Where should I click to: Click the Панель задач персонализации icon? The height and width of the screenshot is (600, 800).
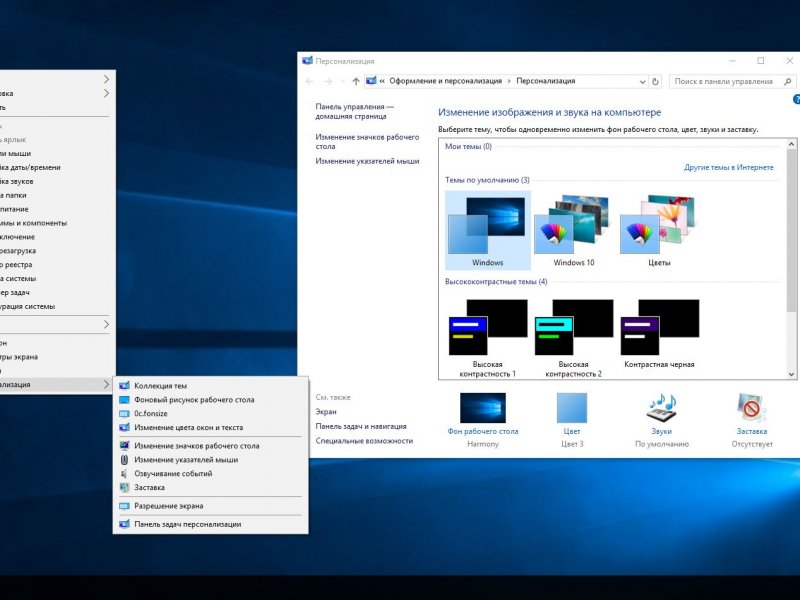pyautogui.click(x=124, y=524)
